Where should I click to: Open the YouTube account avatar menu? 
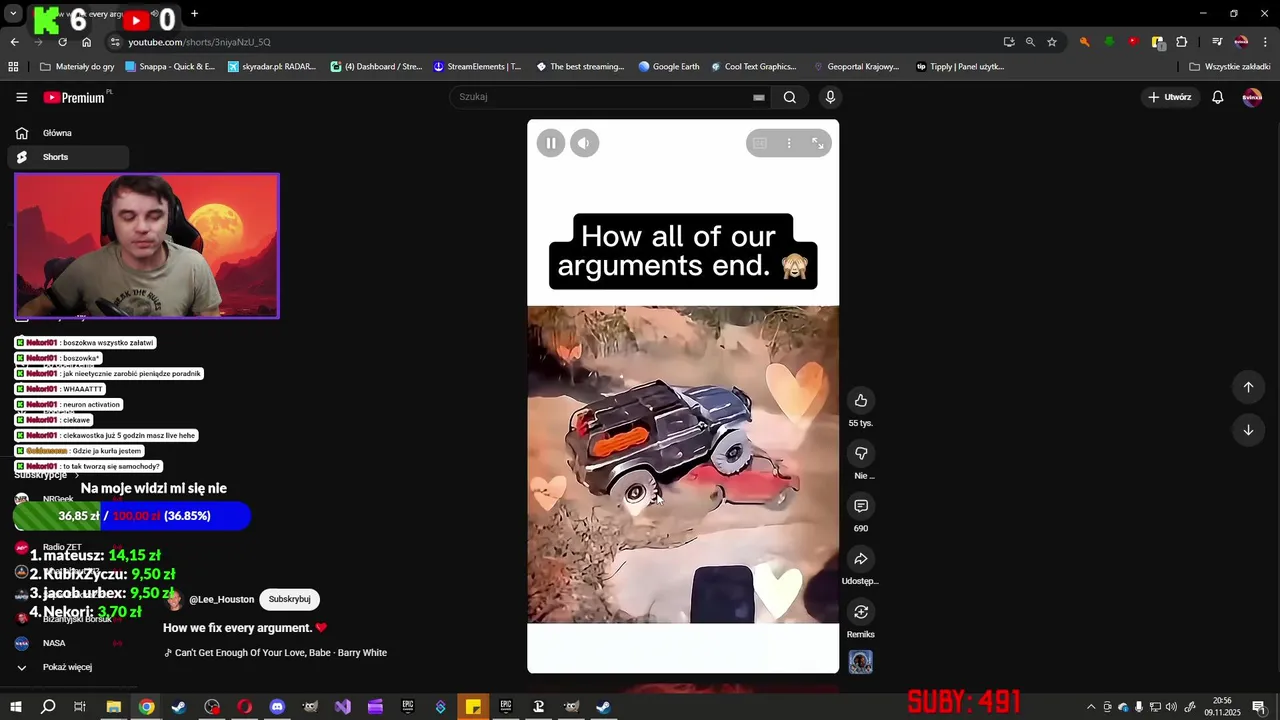(1252, 97)
